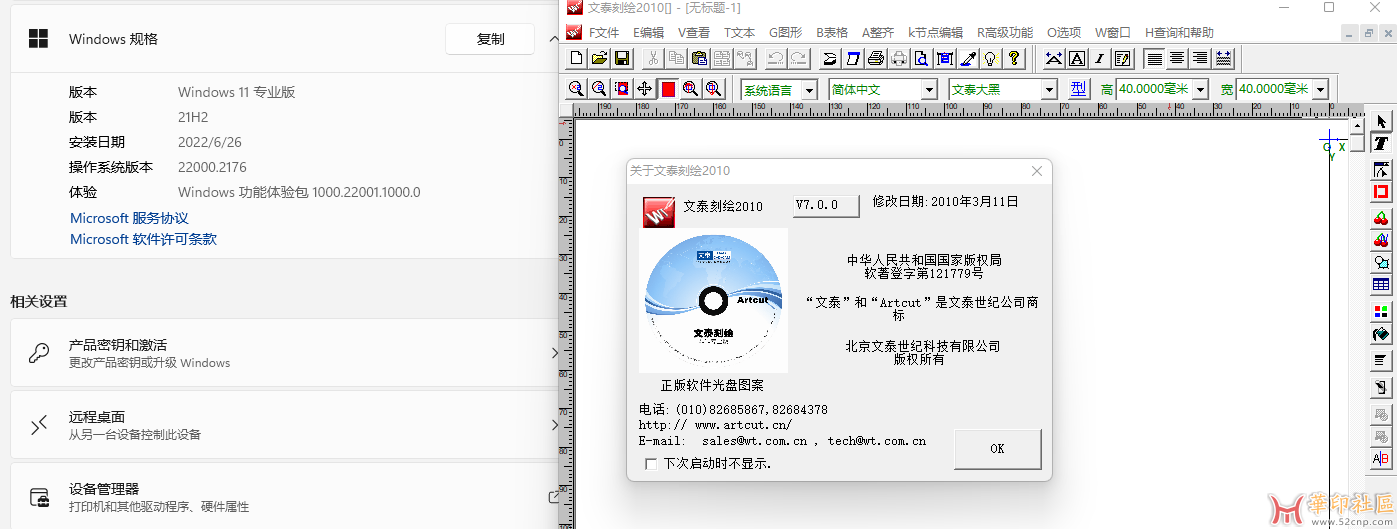This screenshot has height=529, width=1397.
Task: Open the E编辑 menu
Action: coord(648,33)
